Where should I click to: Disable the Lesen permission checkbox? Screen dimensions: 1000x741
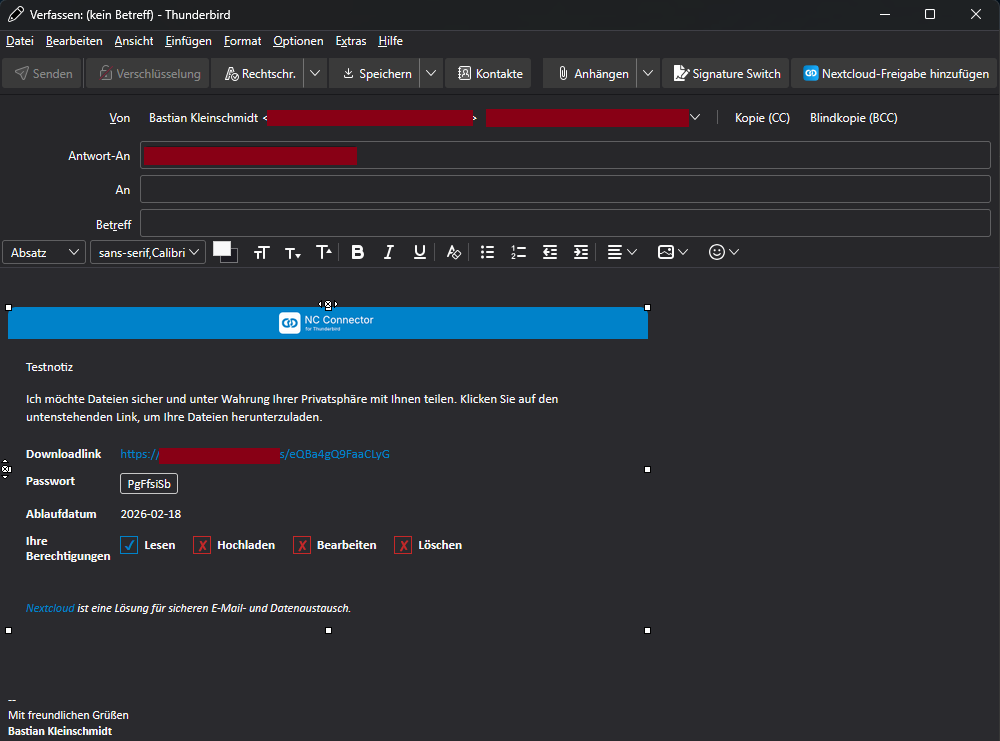[129, 545]
